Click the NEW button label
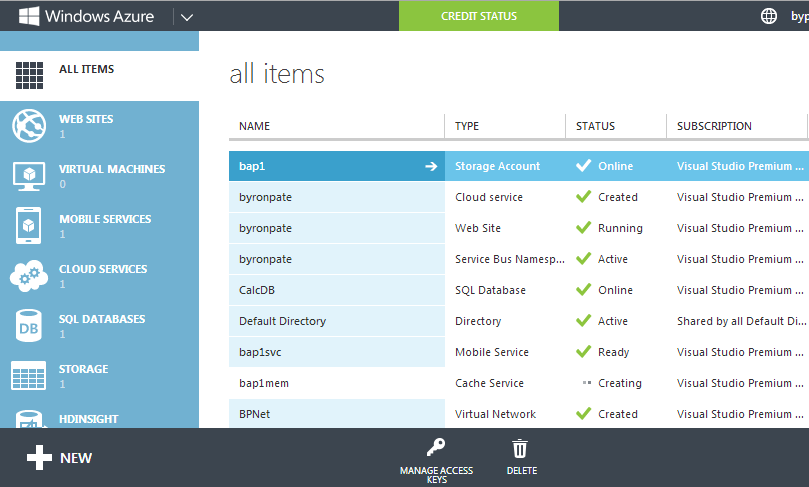 coord(76,458)
